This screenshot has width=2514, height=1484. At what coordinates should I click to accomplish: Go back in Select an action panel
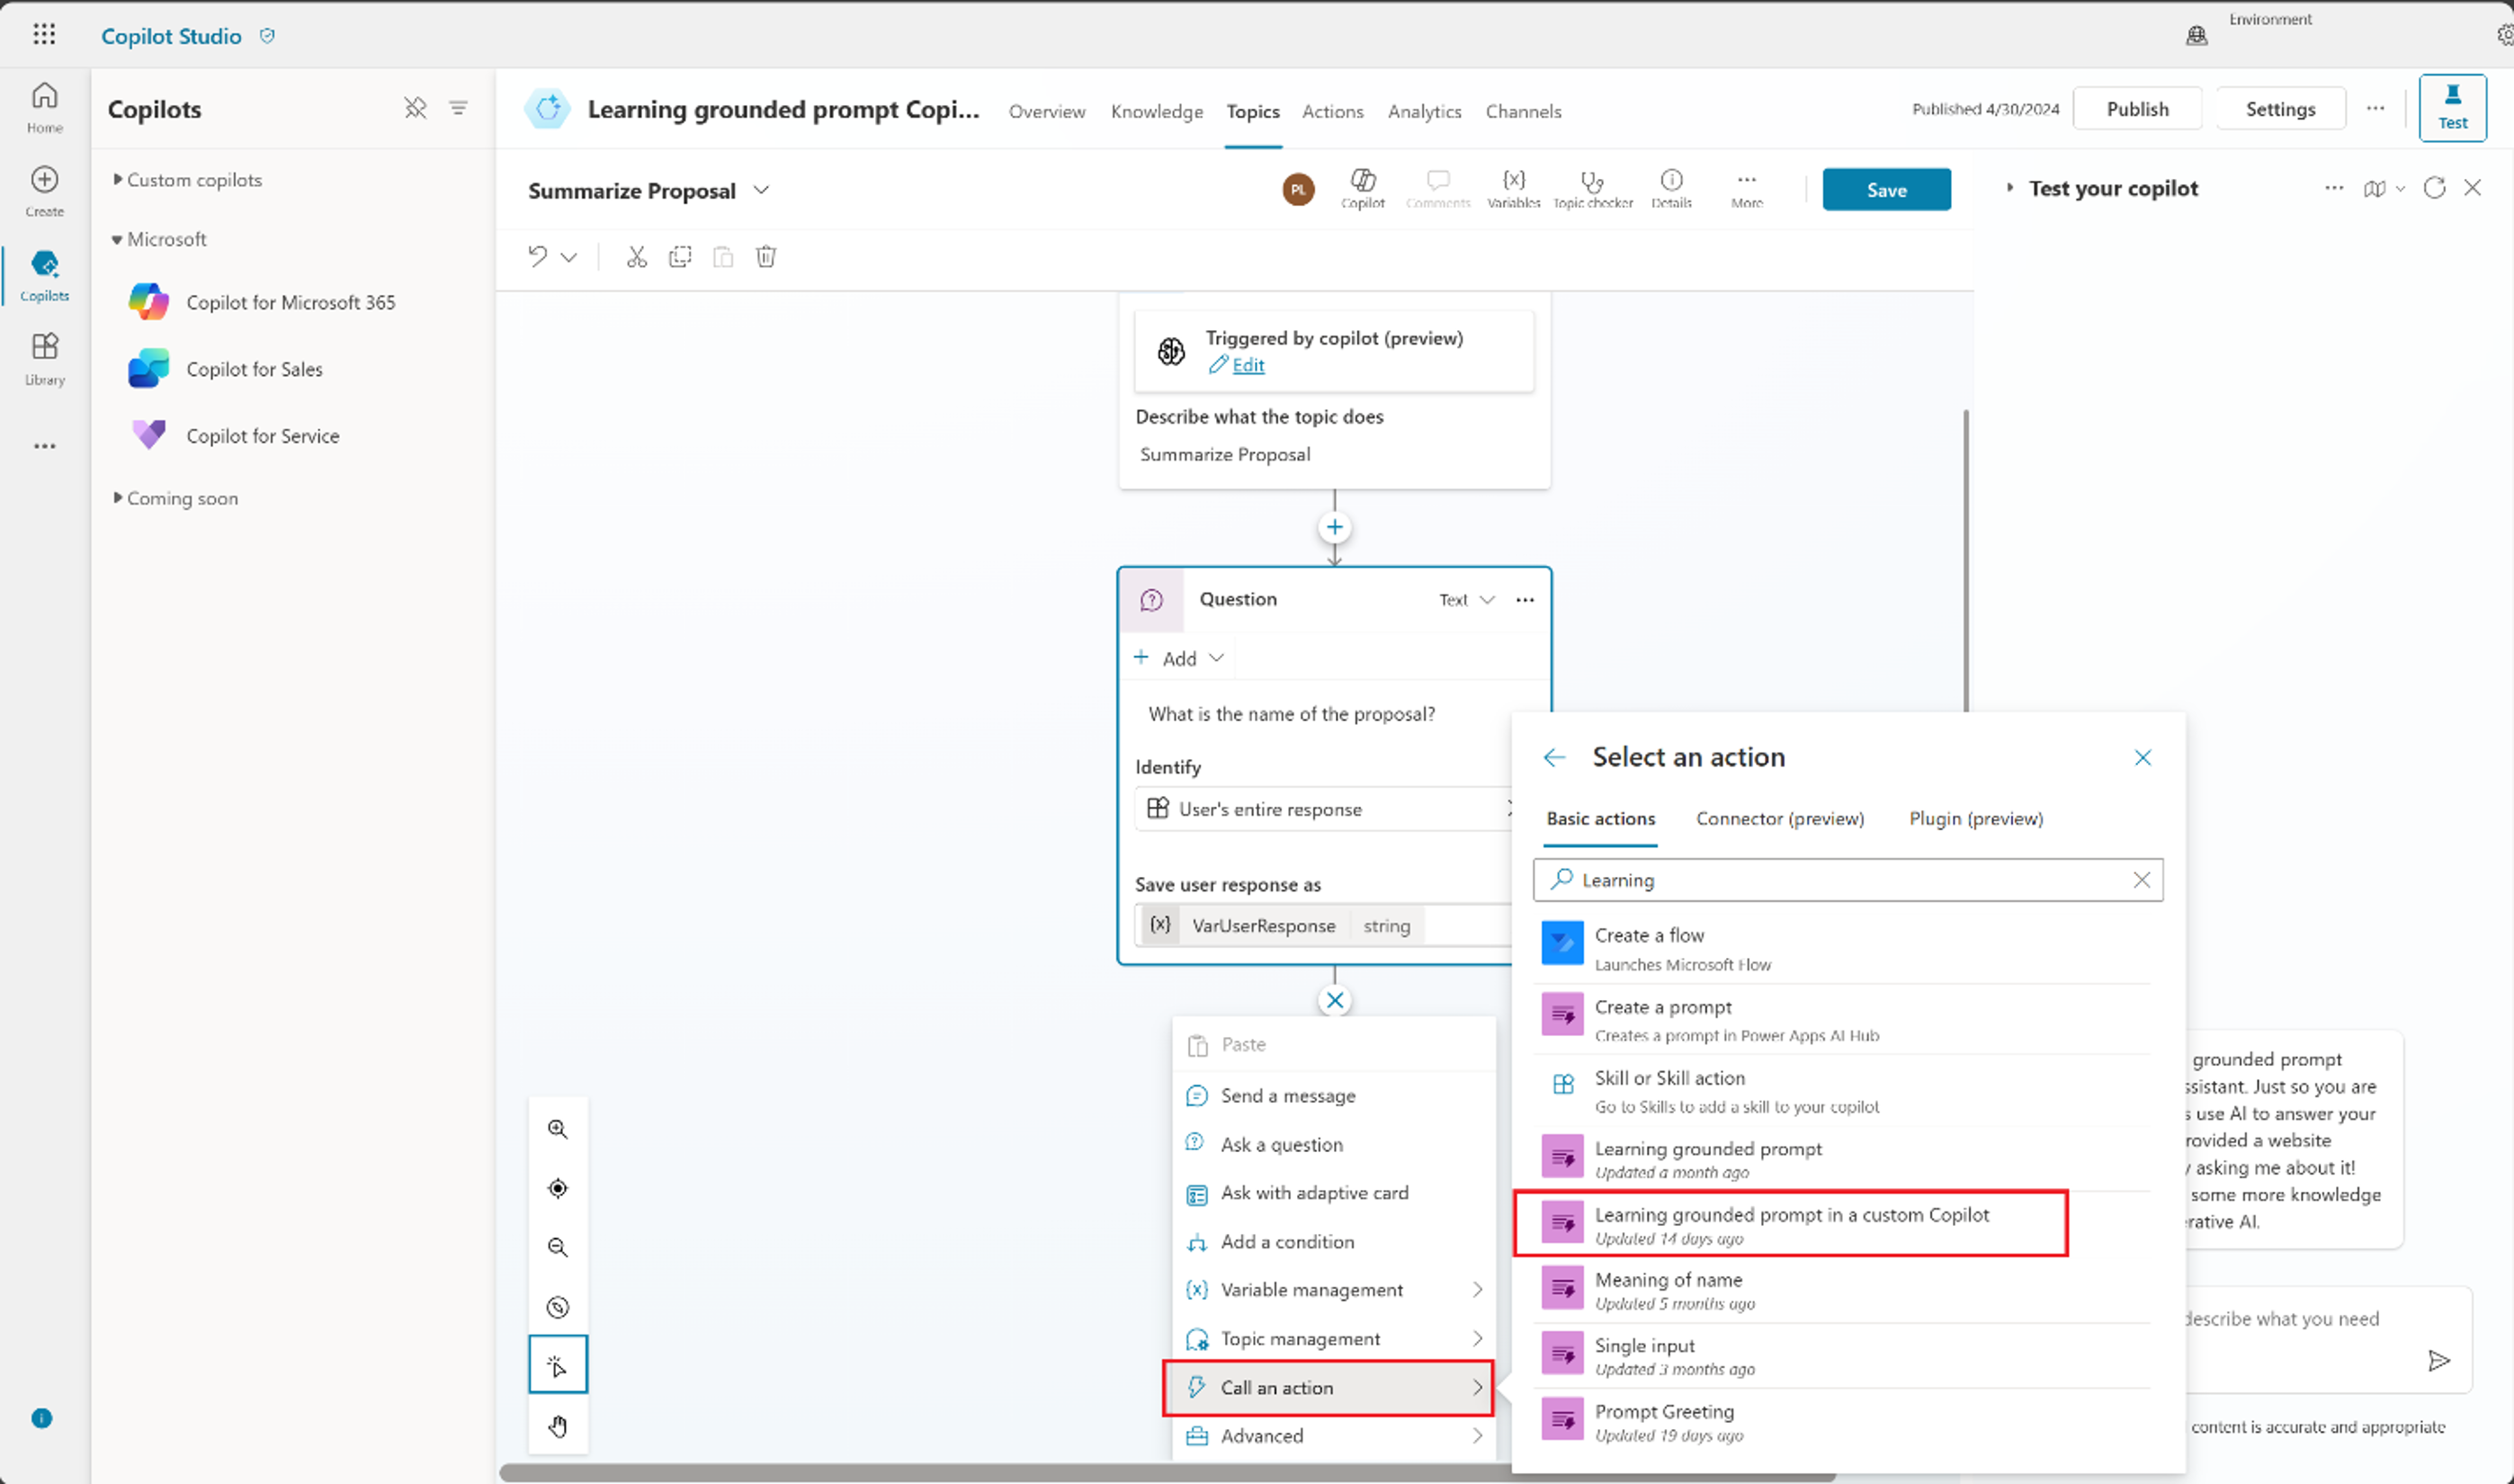point(1554,757)
